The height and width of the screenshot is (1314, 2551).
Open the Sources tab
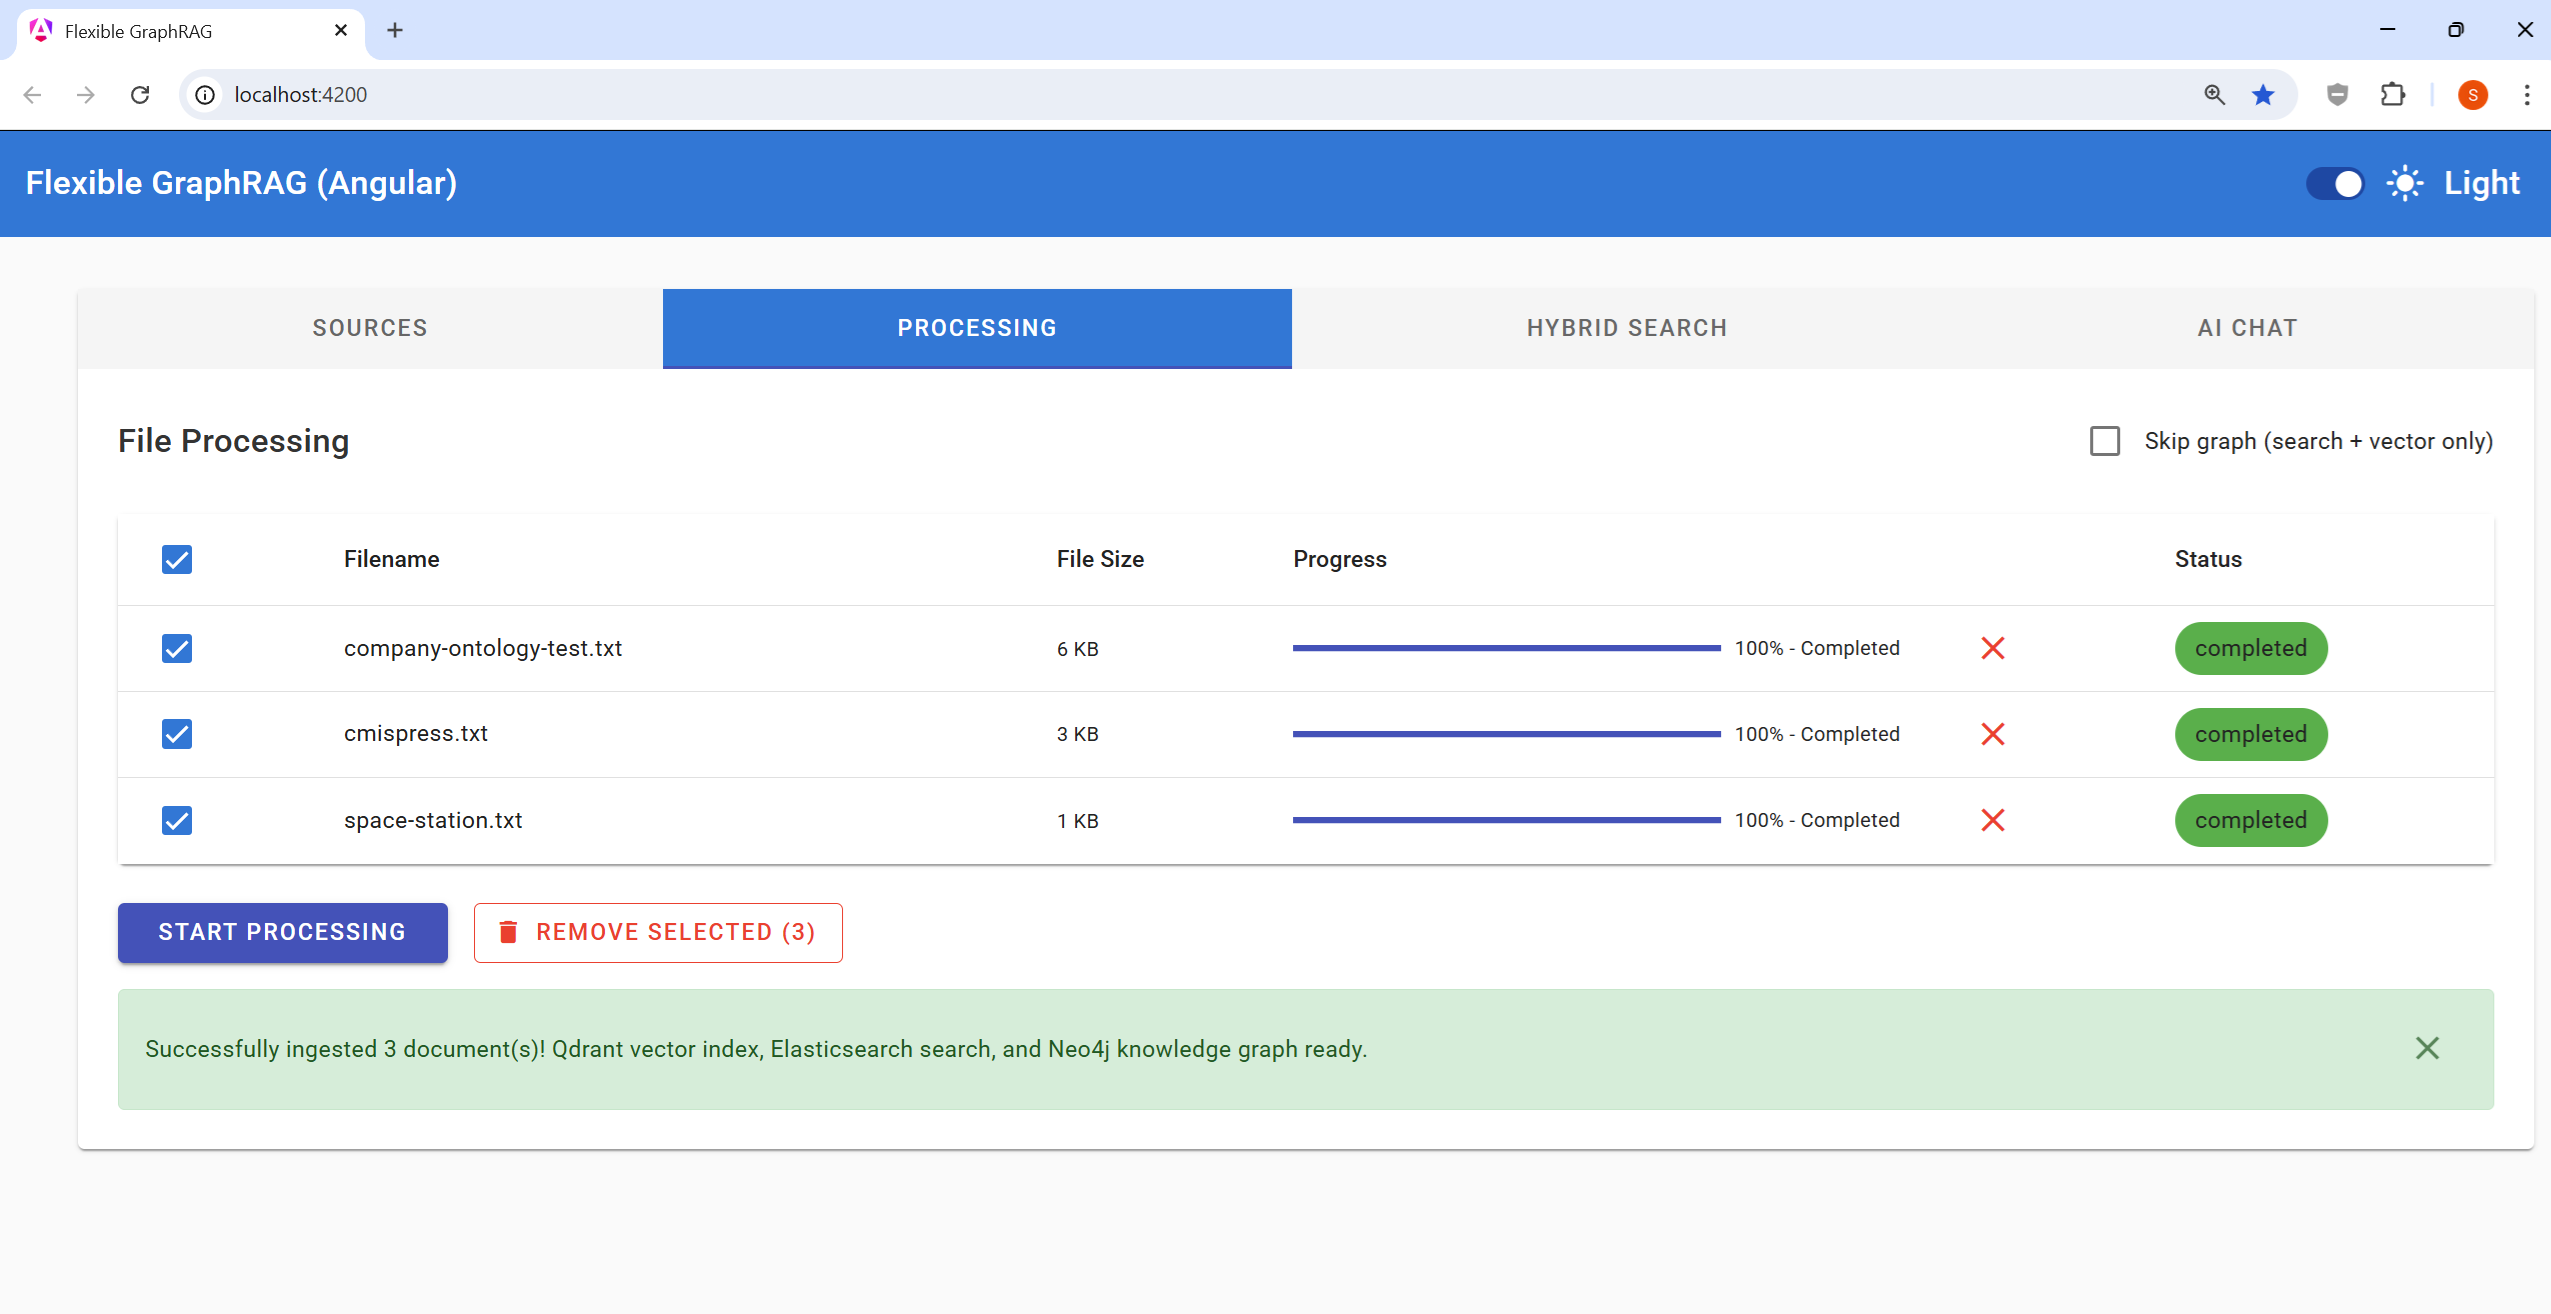[x=370, y=328]
